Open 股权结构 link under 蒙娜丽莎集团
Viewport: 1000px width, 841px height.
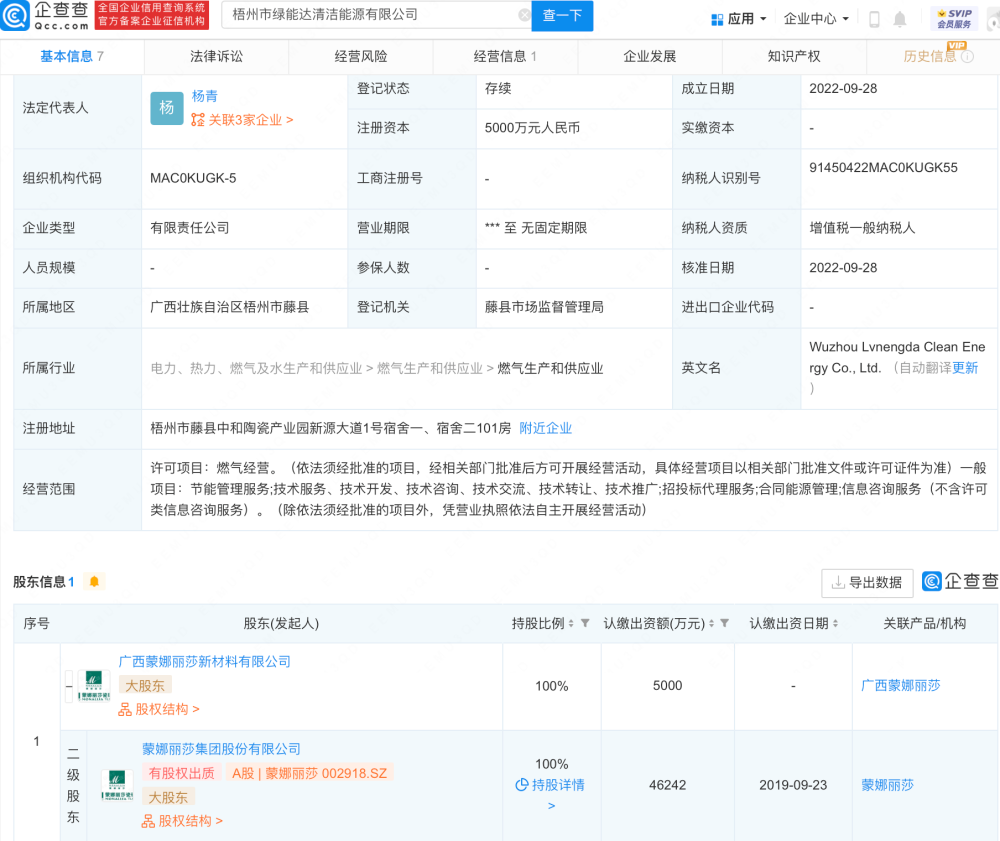tap(182, 821)
